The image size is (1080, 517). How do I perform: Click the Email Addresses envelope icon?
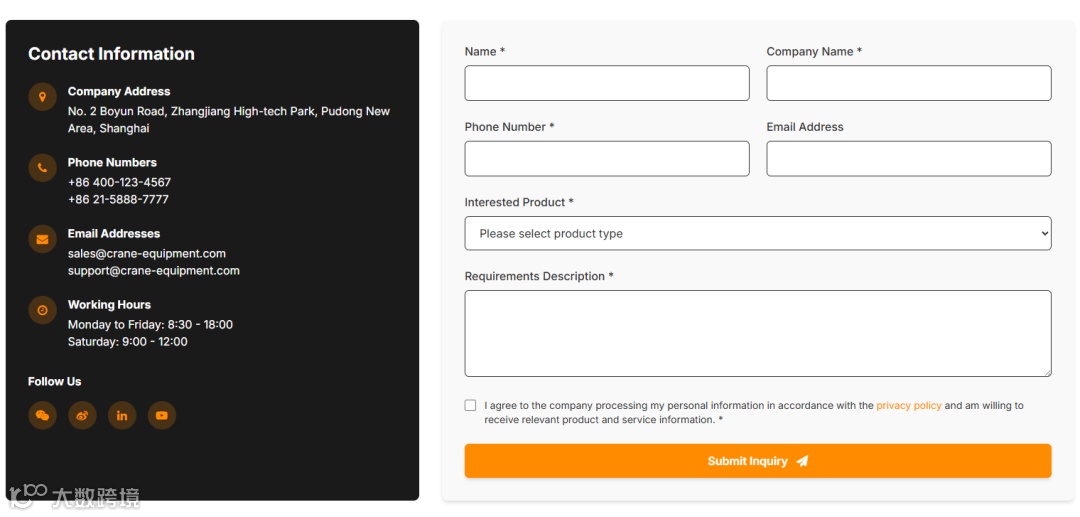[42, 239]
